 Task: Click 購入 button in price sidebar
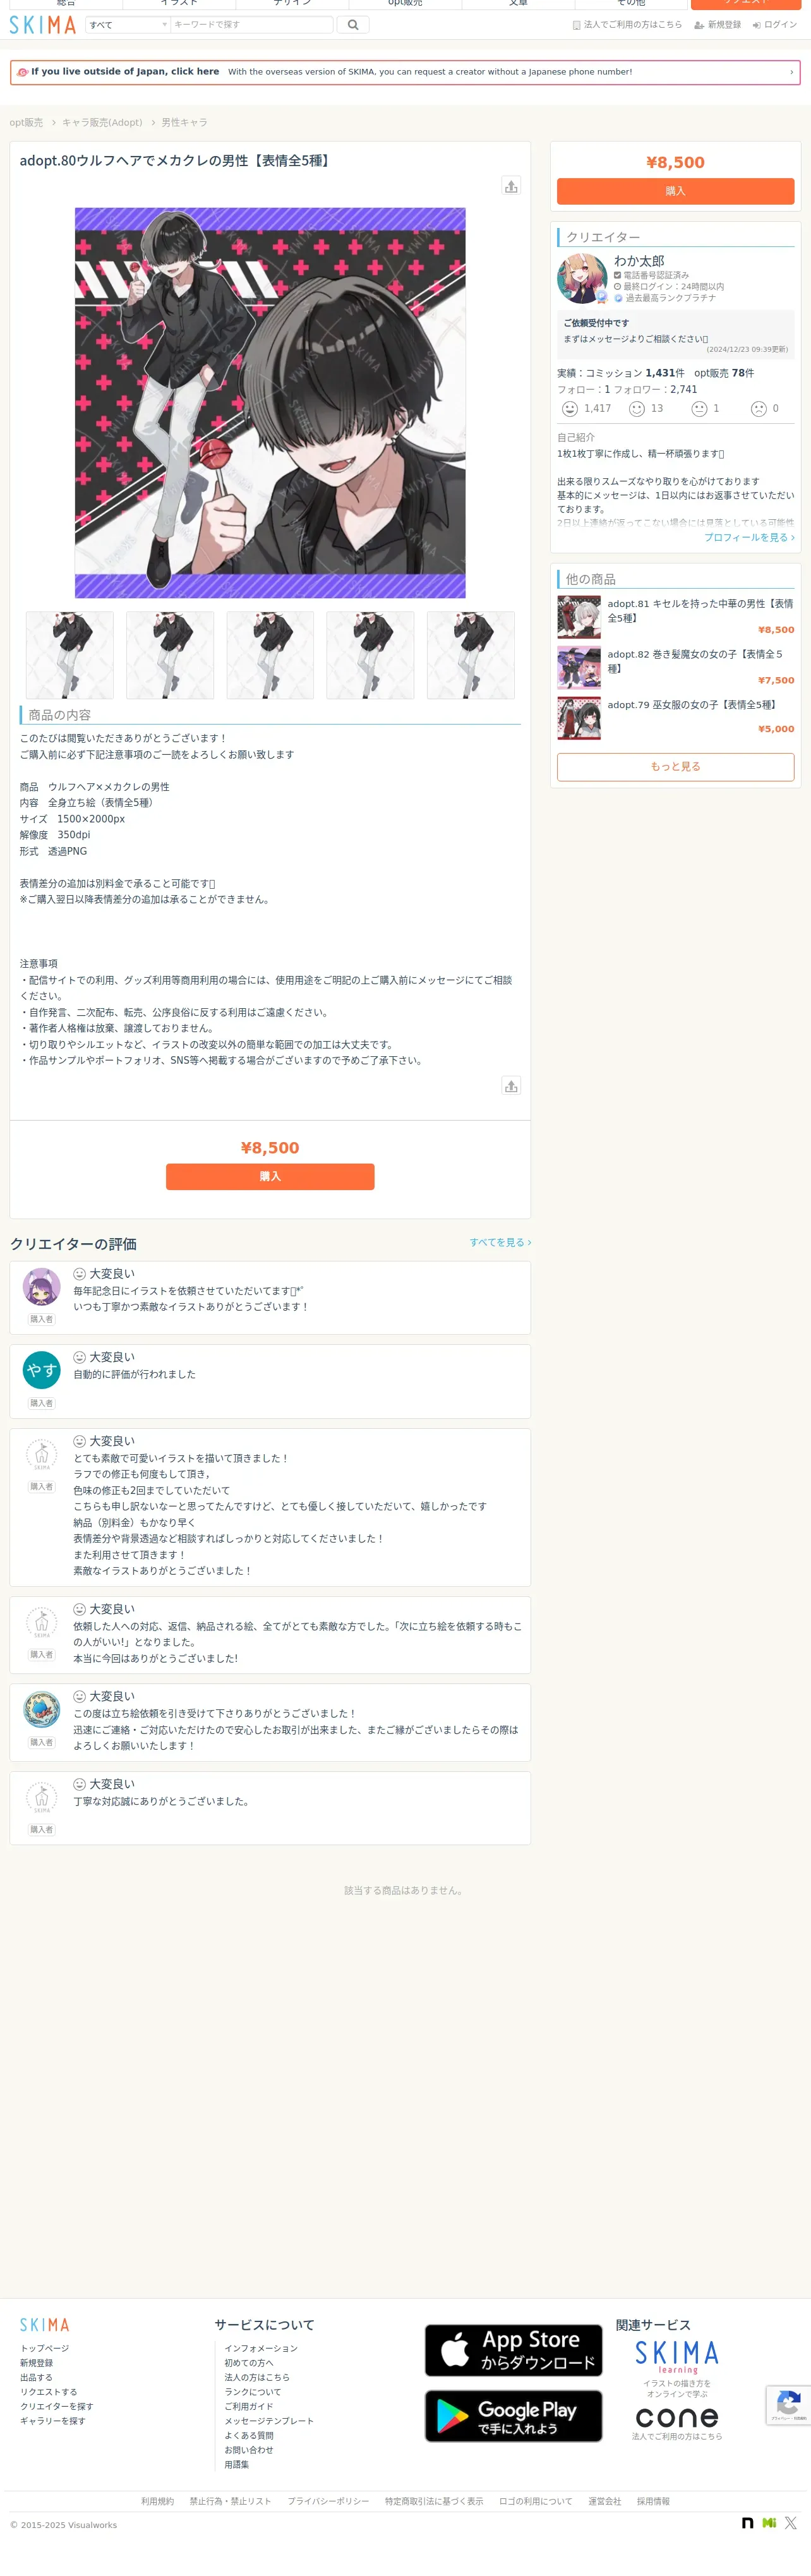[675, 191]
